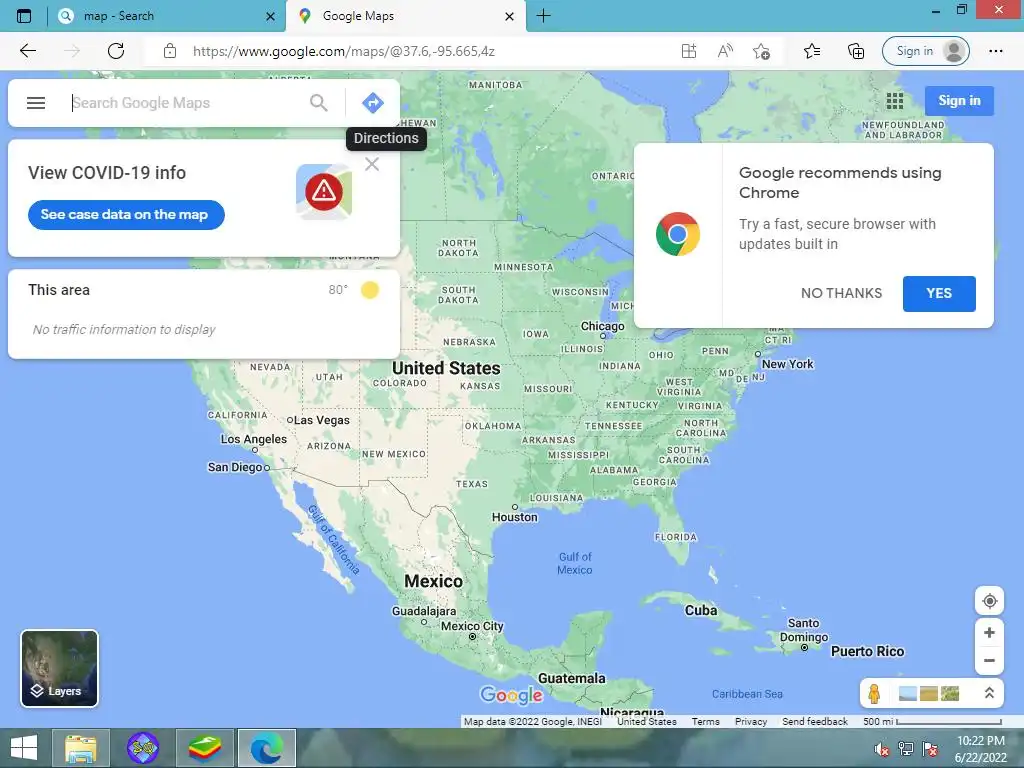This screenshot has width=1024, height=768.
Task: Click the Chicago city label on map
Action: [x=603, y=327]
